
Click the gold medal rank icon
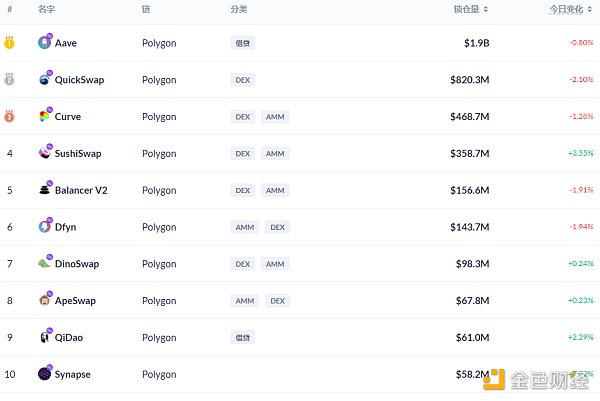(9, 43)
